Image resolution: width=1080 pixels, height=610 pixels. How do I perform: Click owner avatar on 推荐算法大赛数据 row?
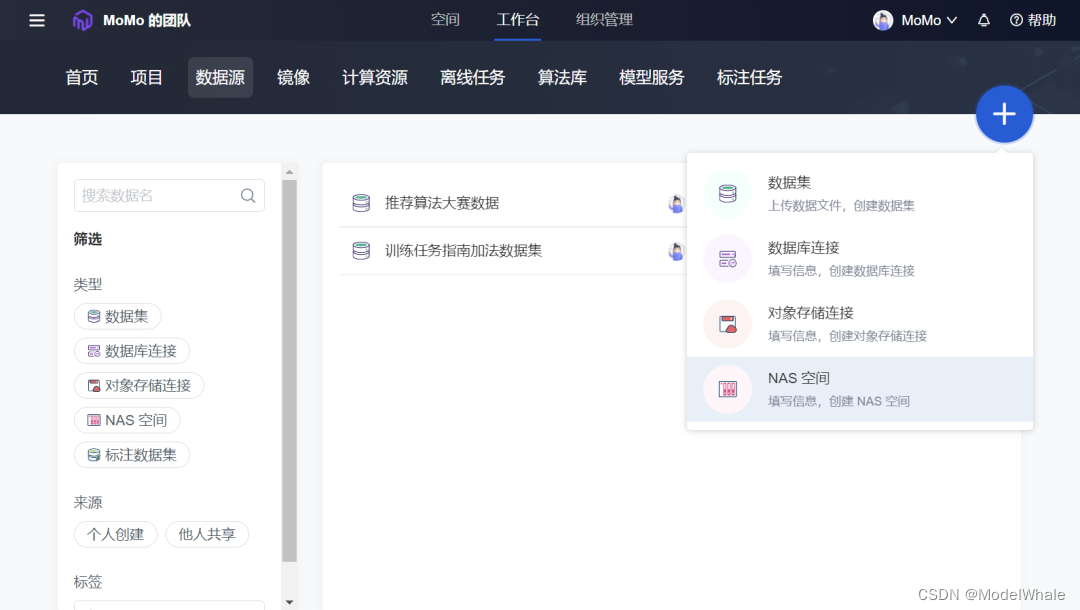point(676,204)
